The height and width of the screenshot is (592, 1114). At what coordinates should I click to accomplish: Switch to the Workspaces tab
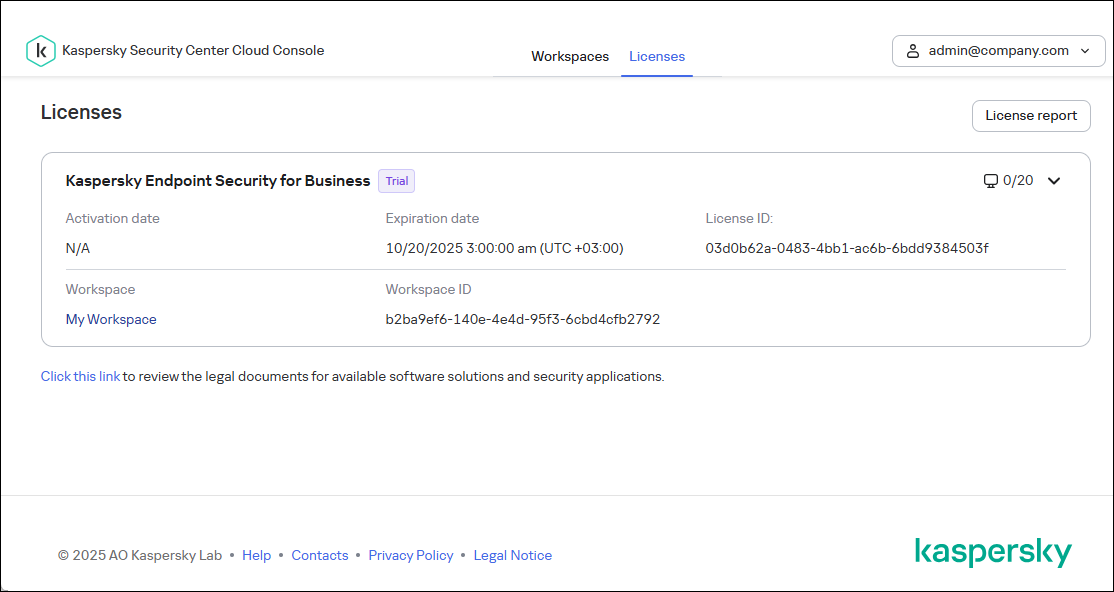[x=570, y=57]
